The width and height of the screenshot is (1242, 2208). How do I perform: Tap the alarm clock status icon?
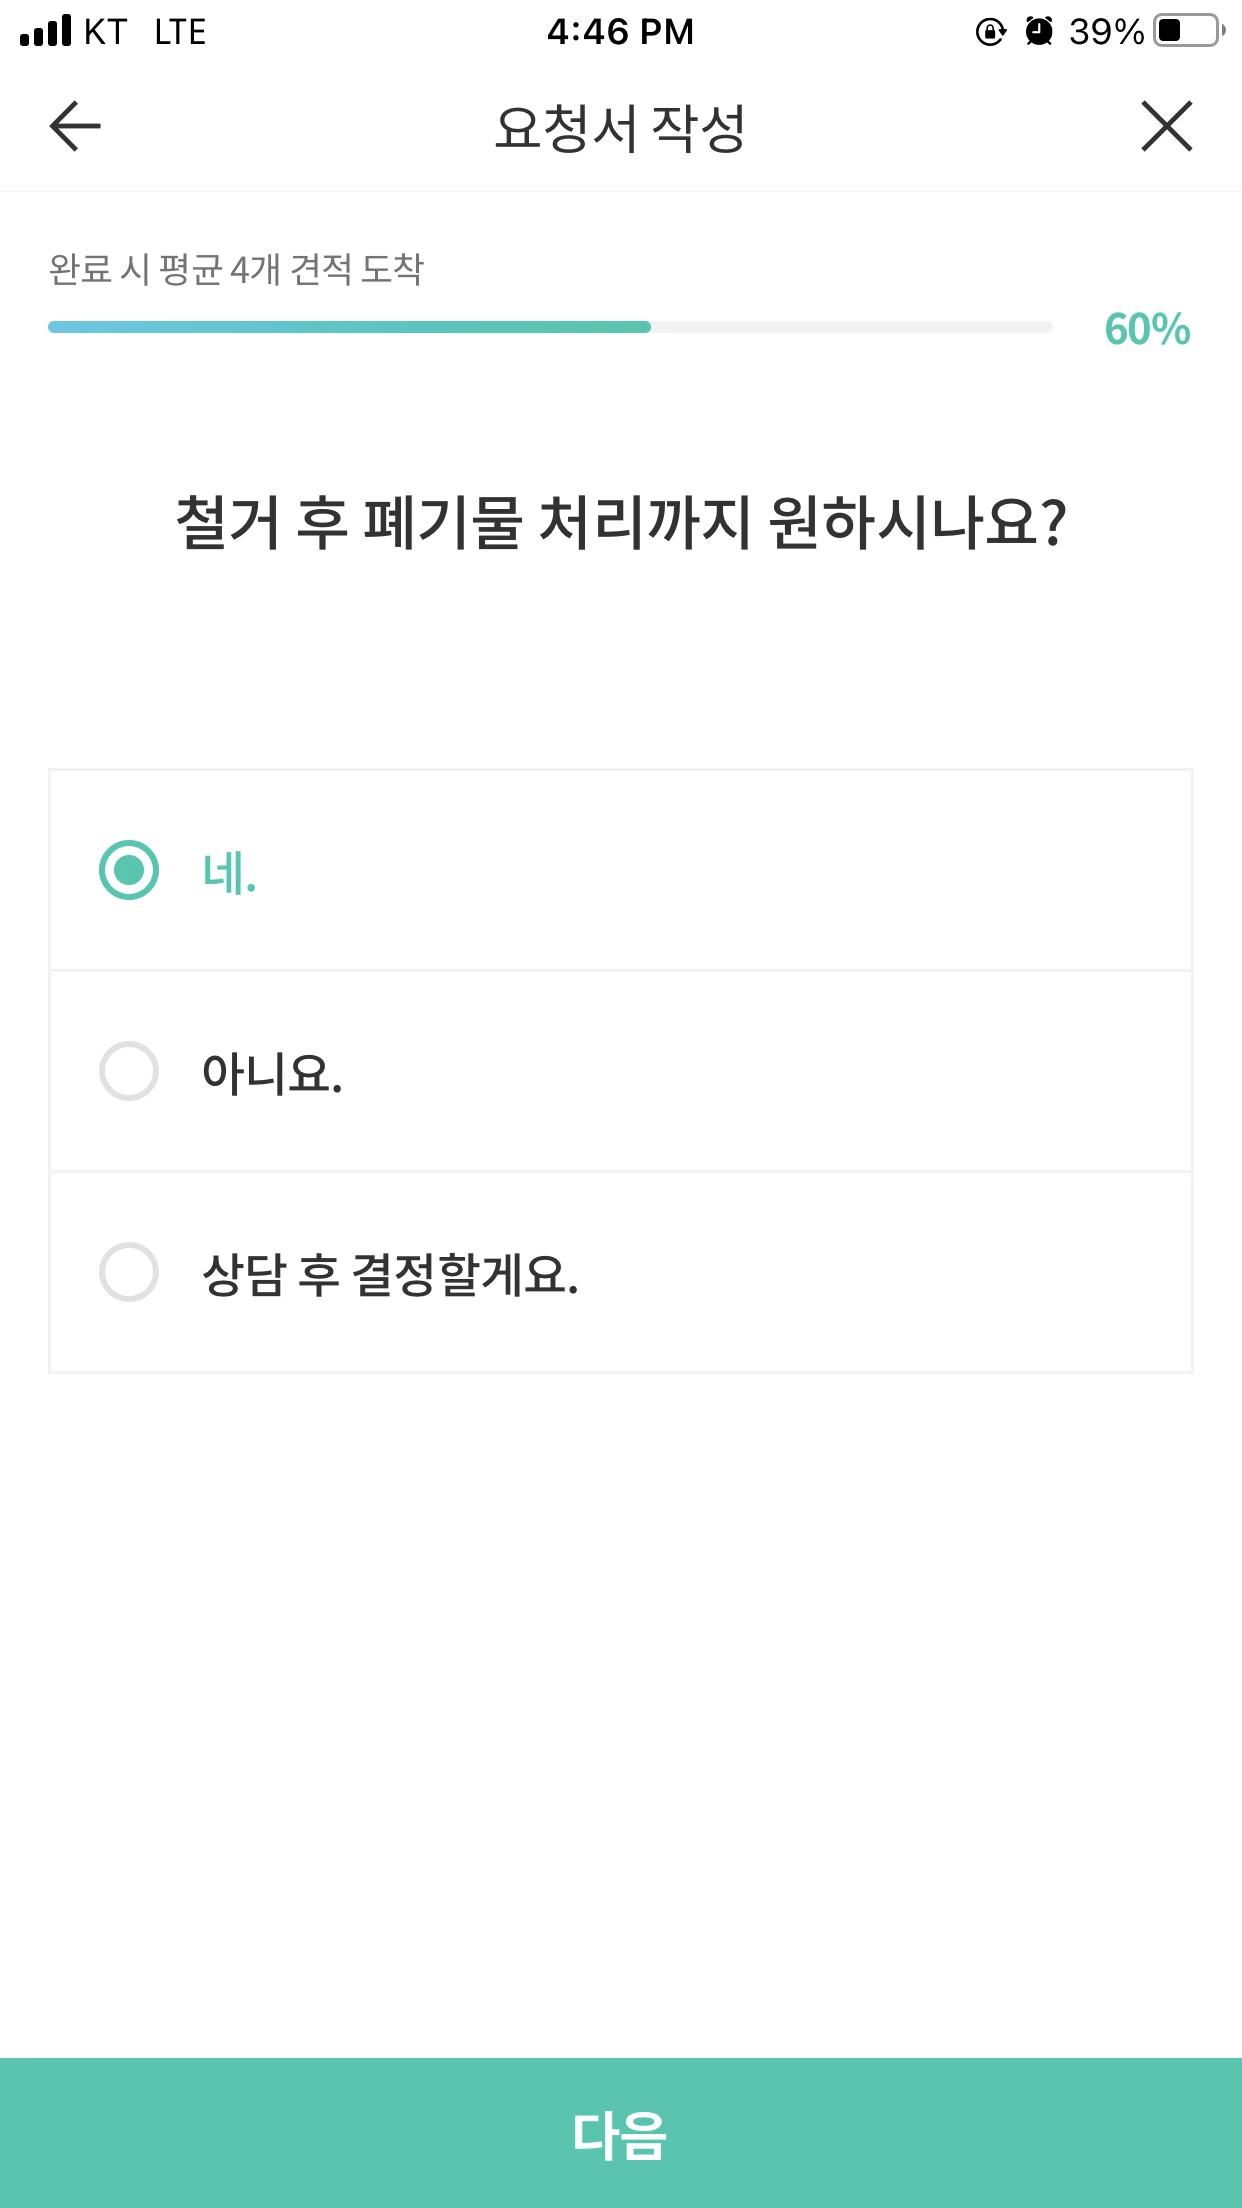(x=1039, y=32)
